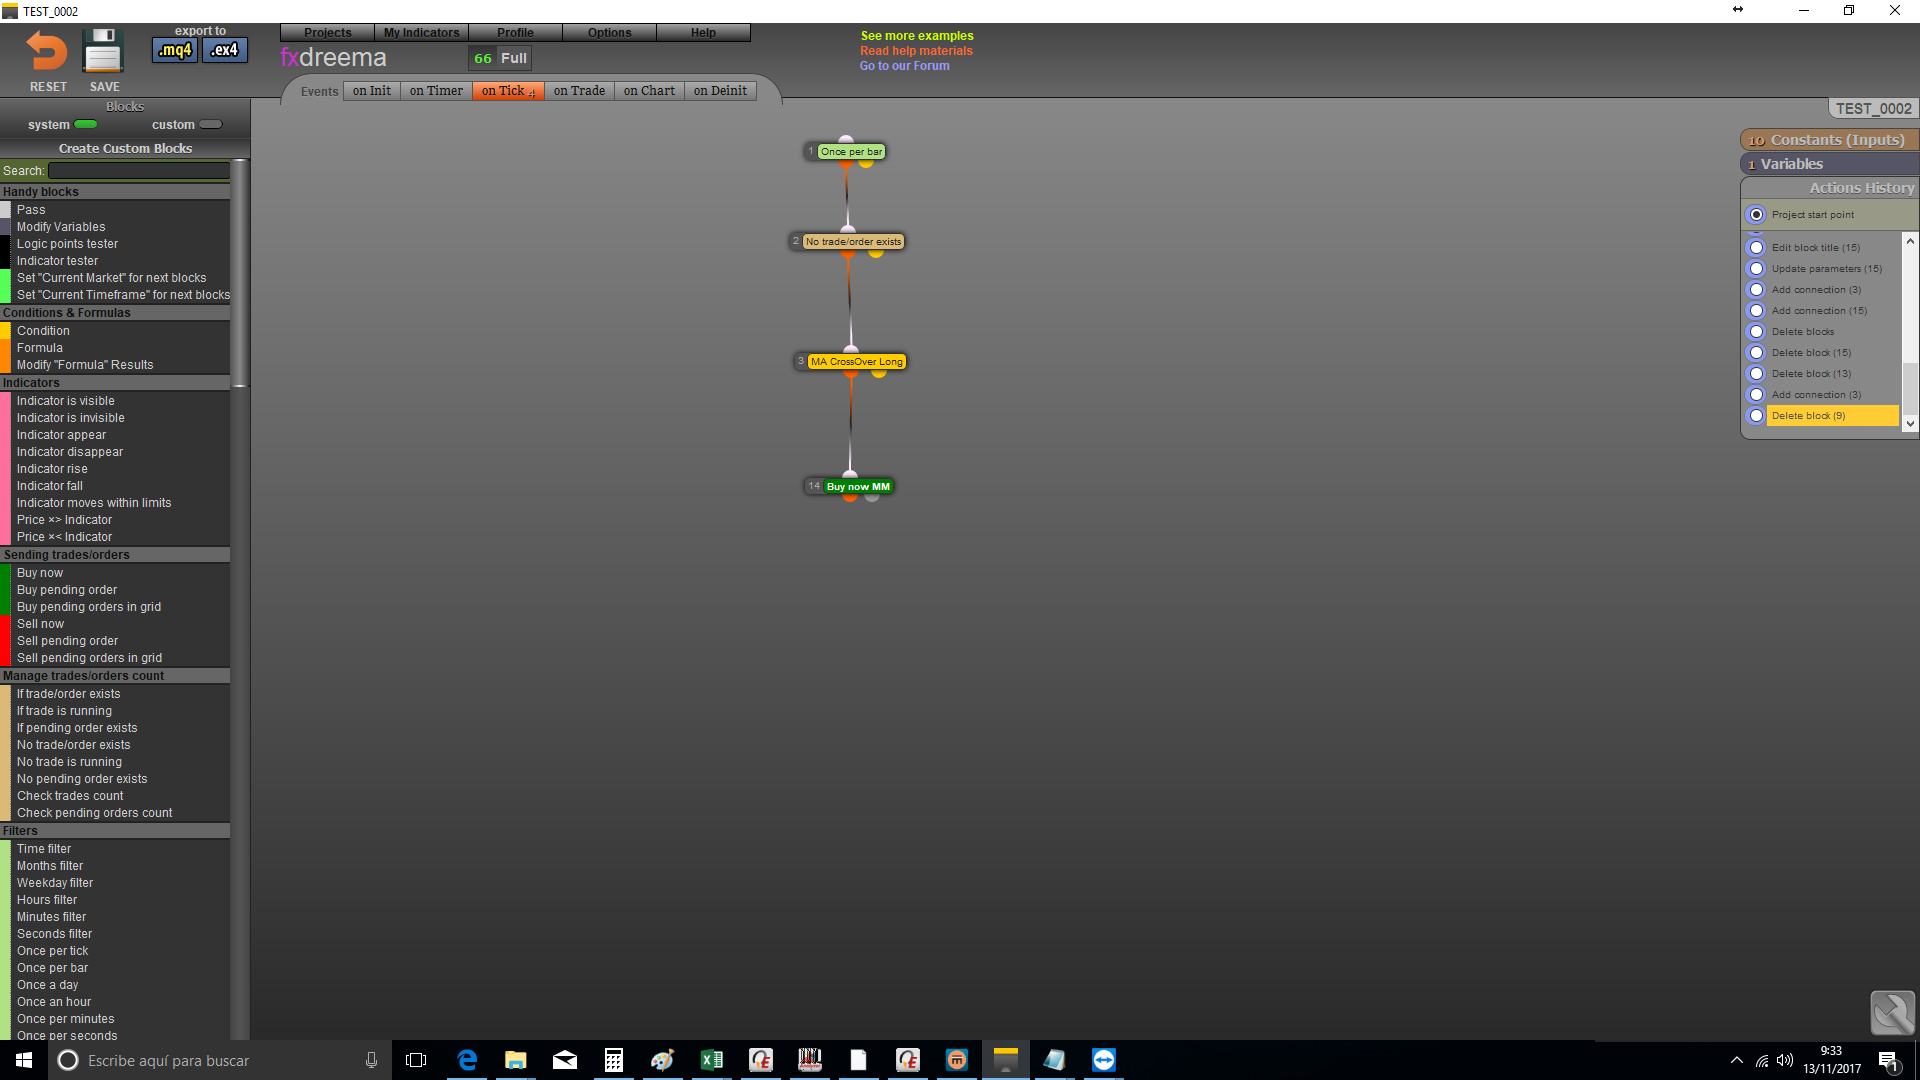Collapse the Handy blocks category
The height and width of the screenshot is (1080, 1920).
[115, 192]
